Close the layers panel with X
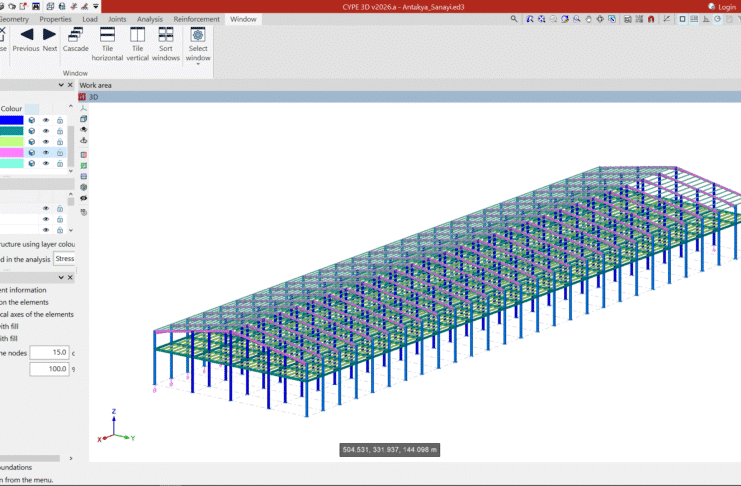This screenshot has width=741, height=486. [70, 85]
